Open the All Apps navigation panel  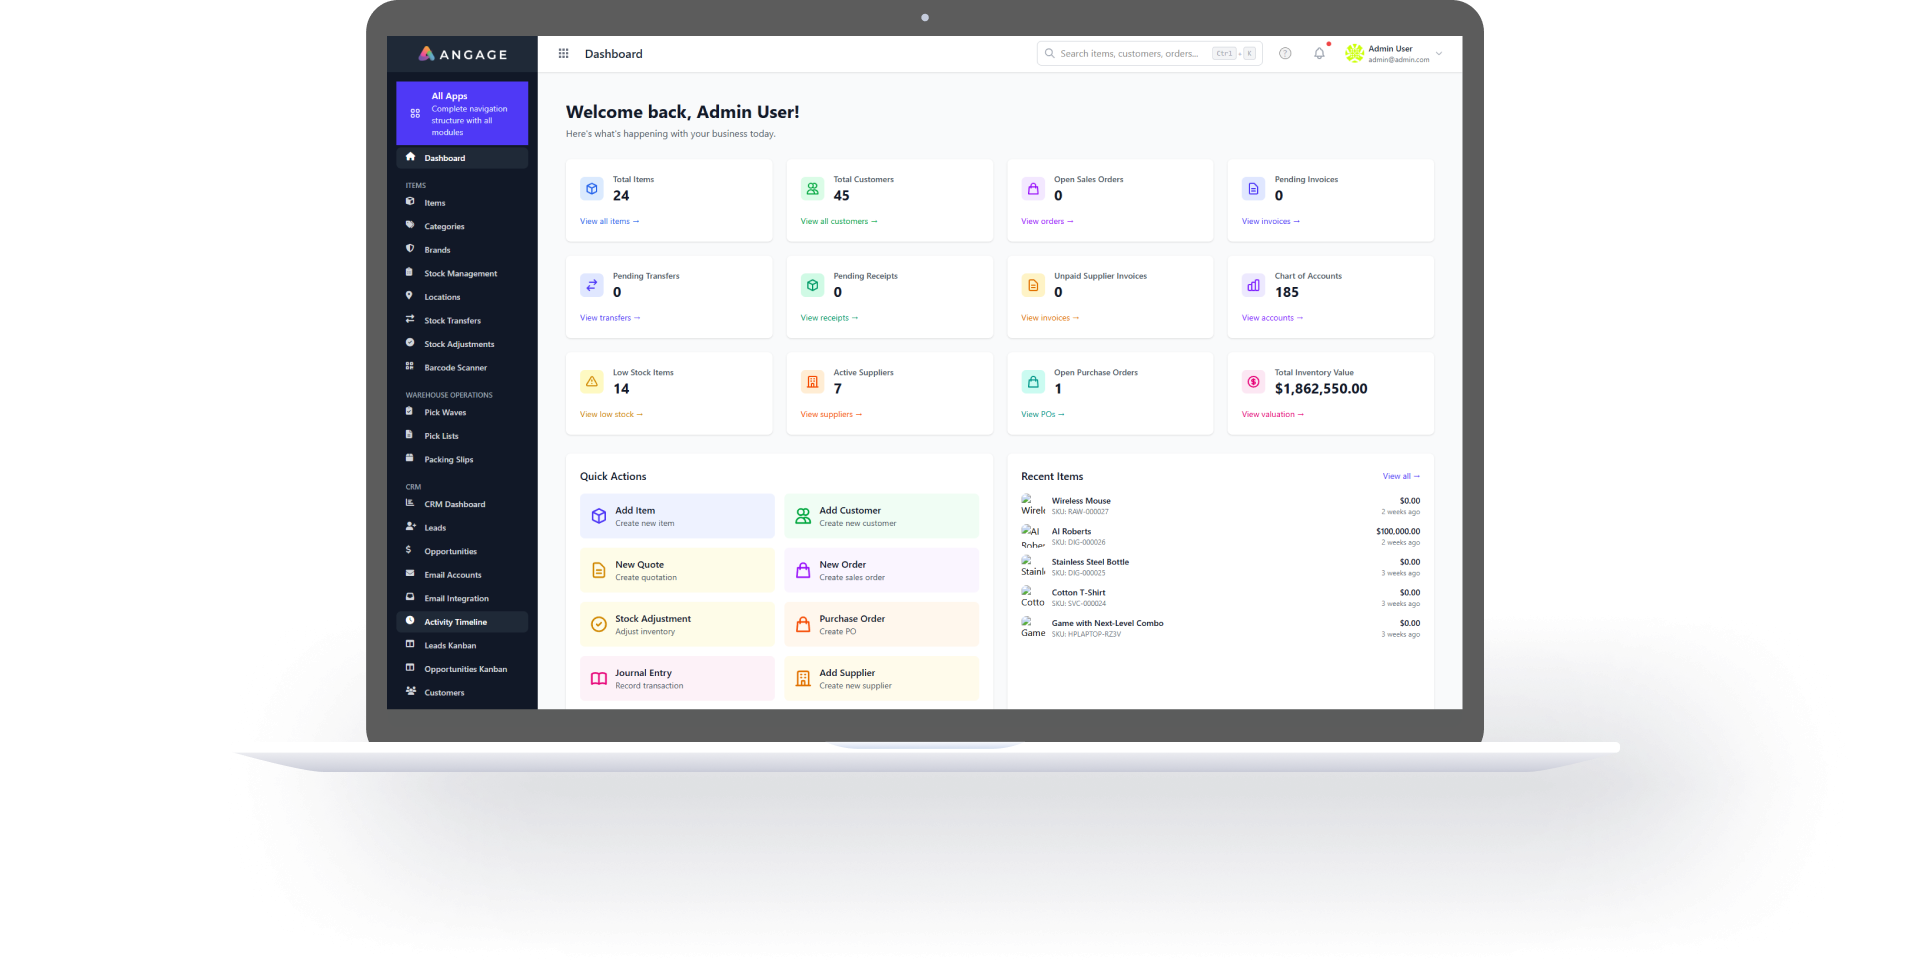tap(462, 114)
